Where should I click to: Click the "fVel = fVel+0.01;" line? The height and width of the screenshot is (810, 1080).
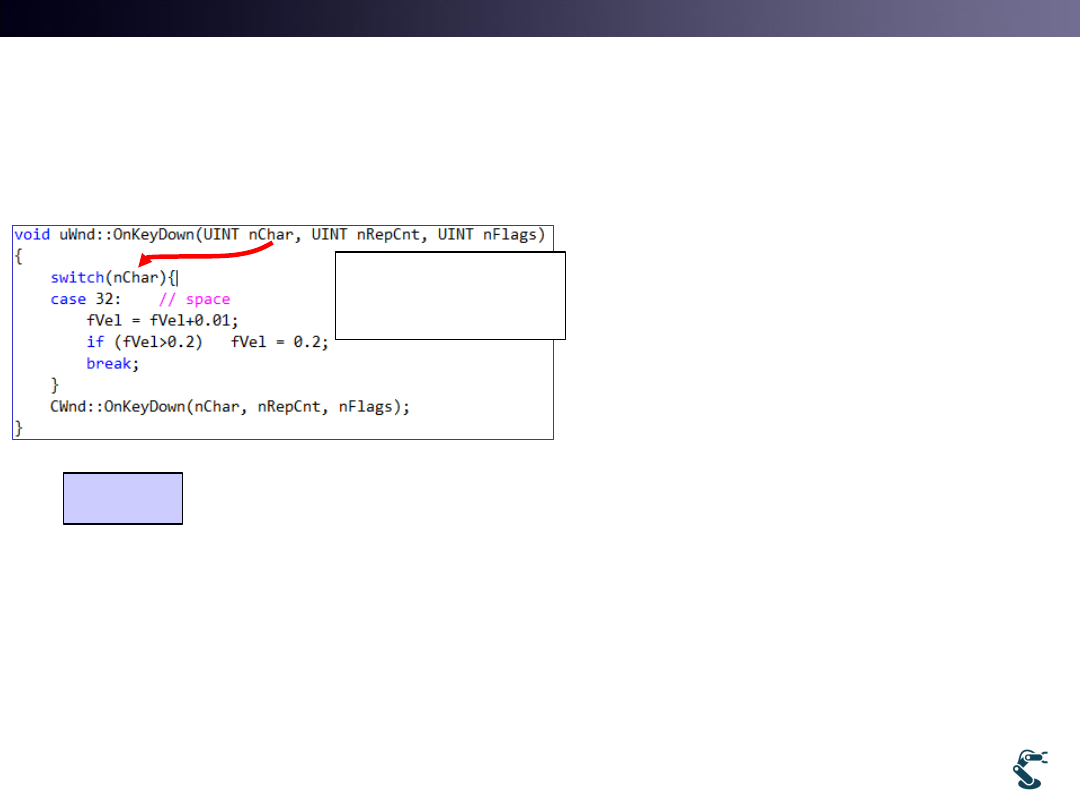tap(163, 321)
